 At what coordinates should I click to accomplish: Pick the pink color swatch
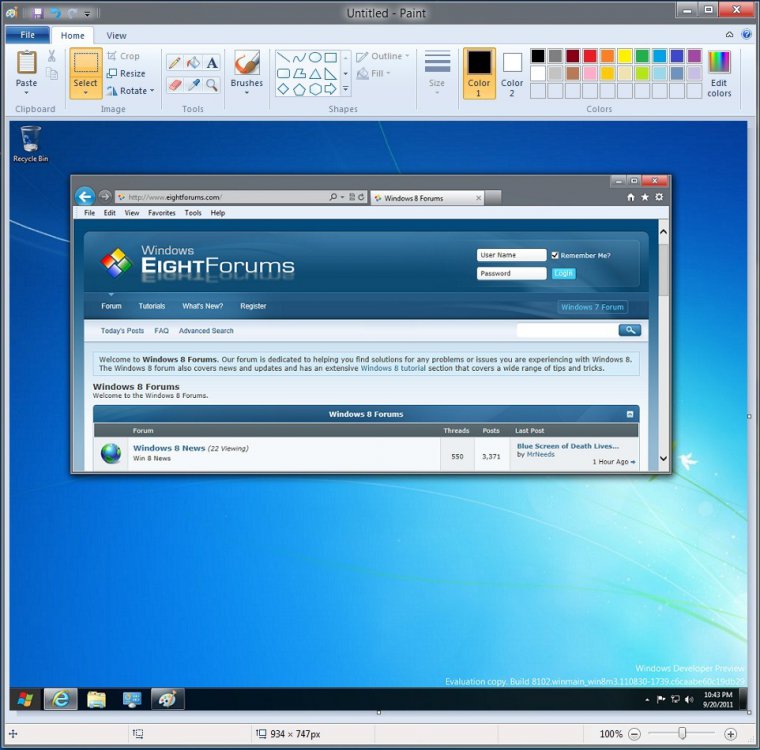click(x=590, y=74)
